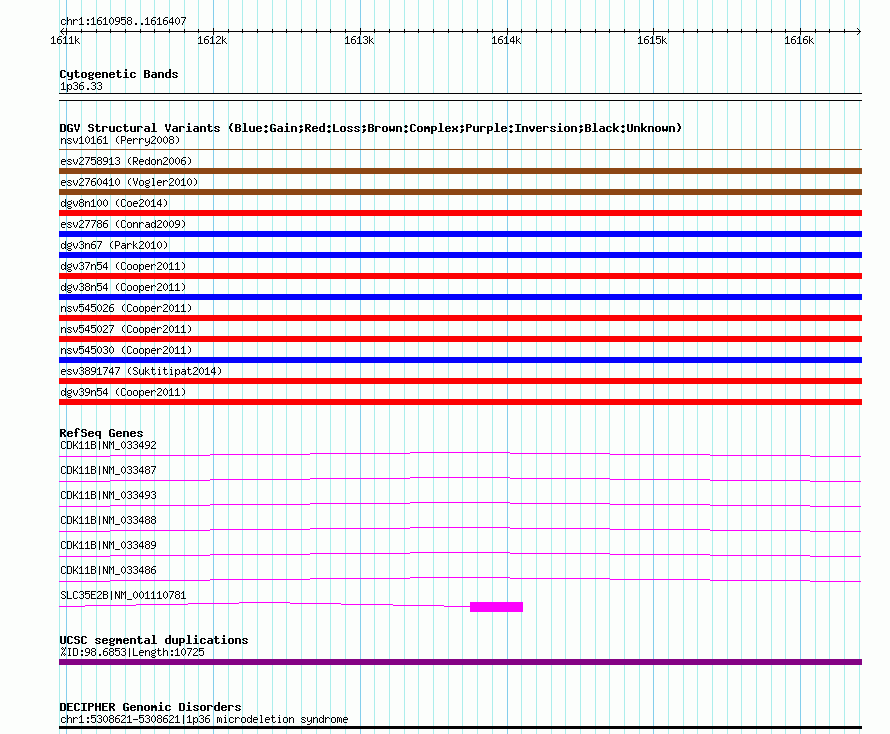Image resolution: width=890 pixels, height=734 pixels.
Task: Click the red bar under dgv39n54
Action: (x=460, y=402)
